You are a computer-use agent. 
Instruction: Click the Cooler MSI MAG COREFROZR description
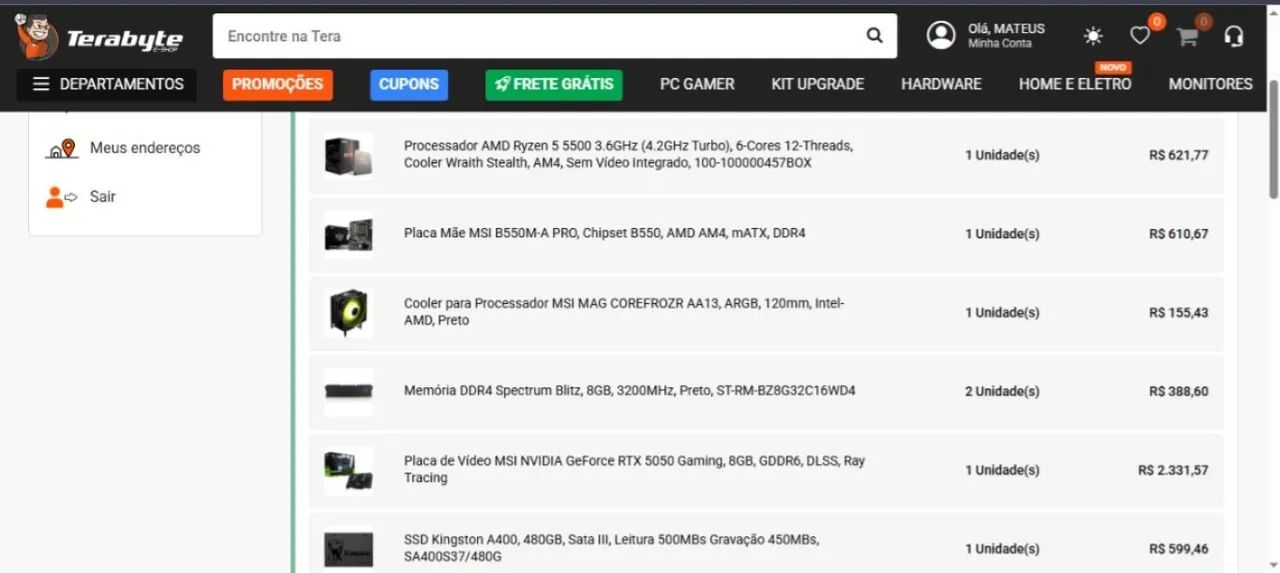[x=624, y=312]
